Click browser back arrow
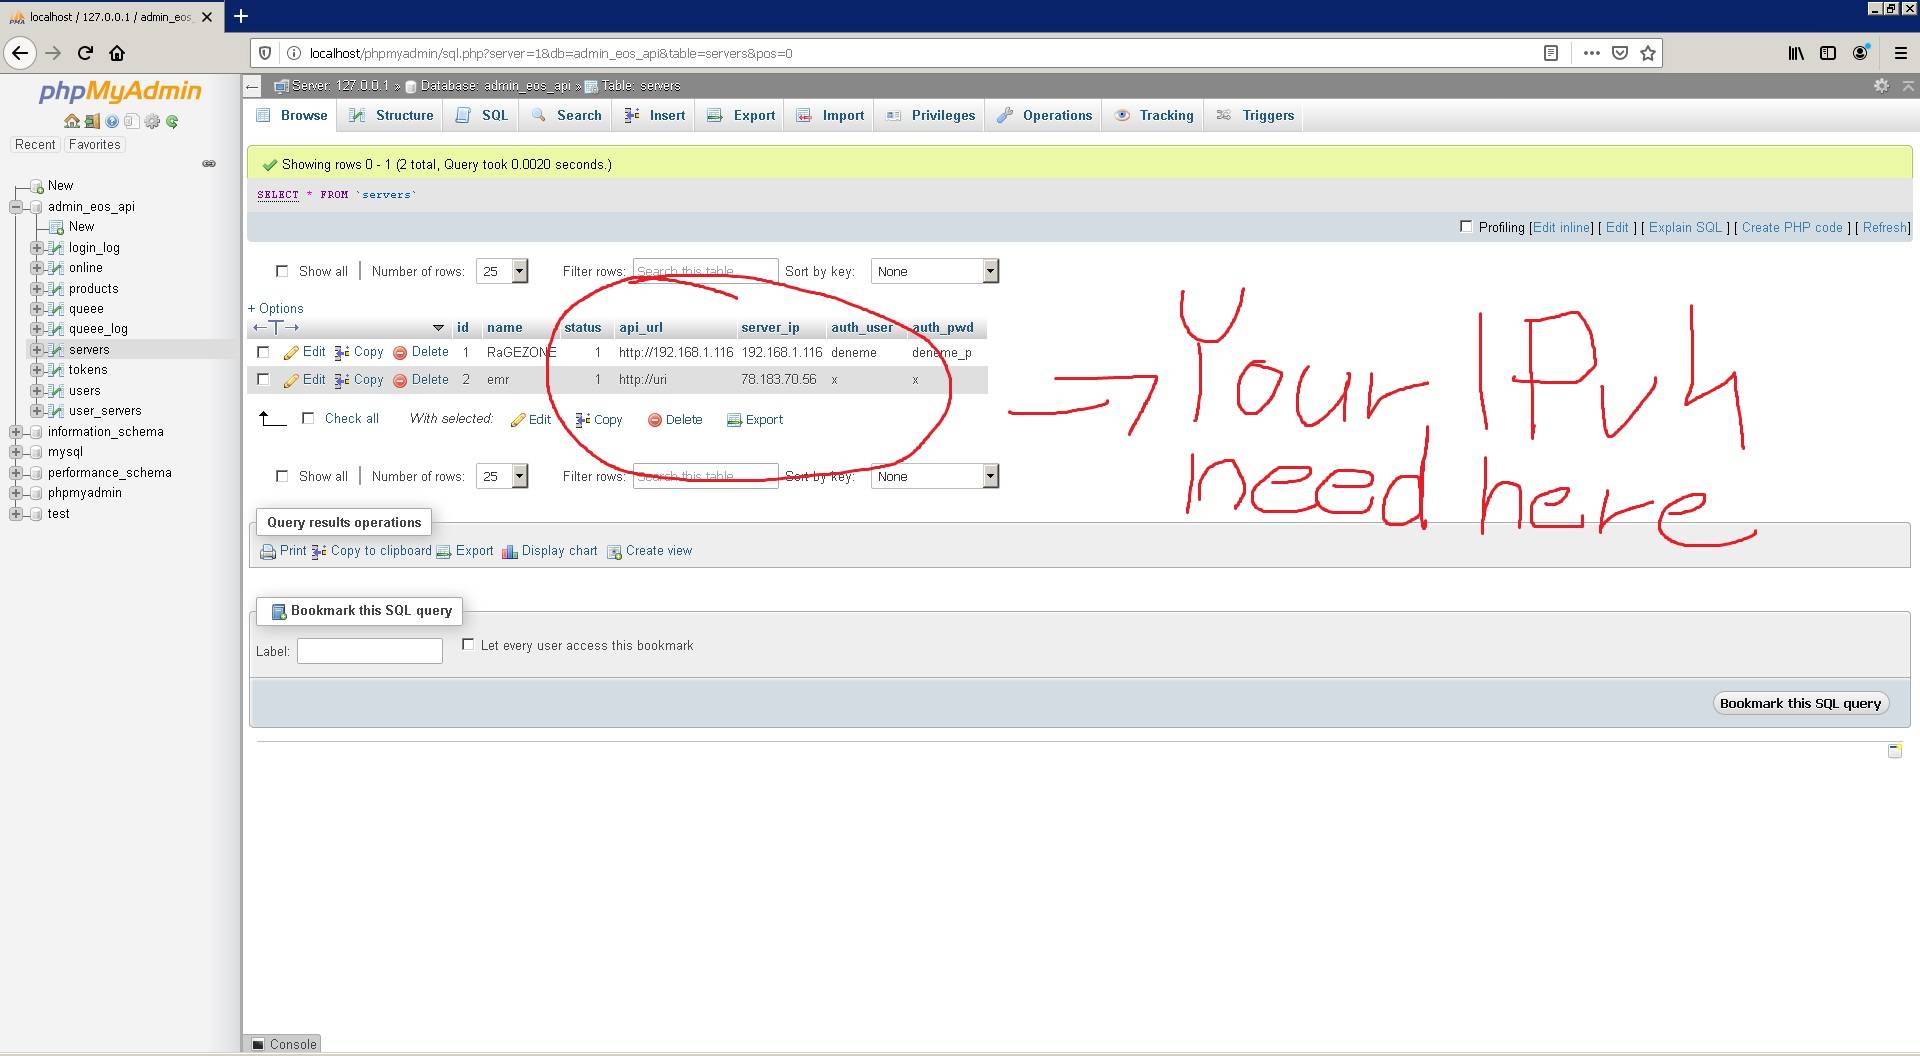Image resolution: width=1920 pixels, height=1056 pixels. pos(20,53)
